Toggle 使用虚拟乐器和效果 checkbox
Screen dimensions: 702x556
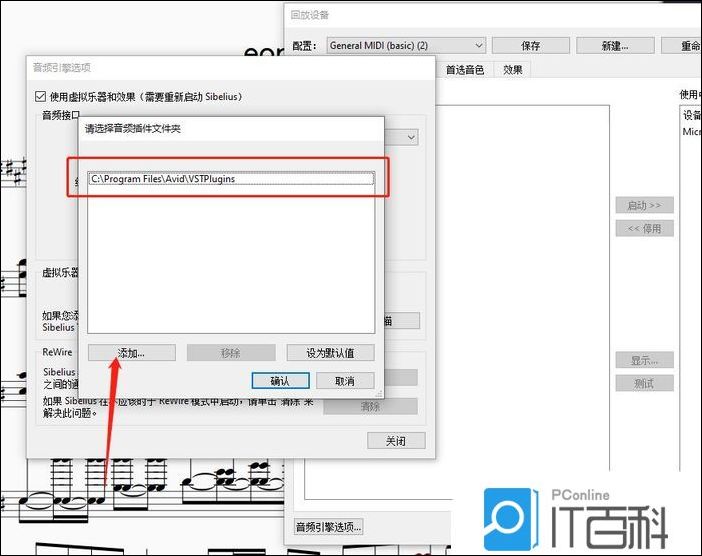tap(40, 97)
